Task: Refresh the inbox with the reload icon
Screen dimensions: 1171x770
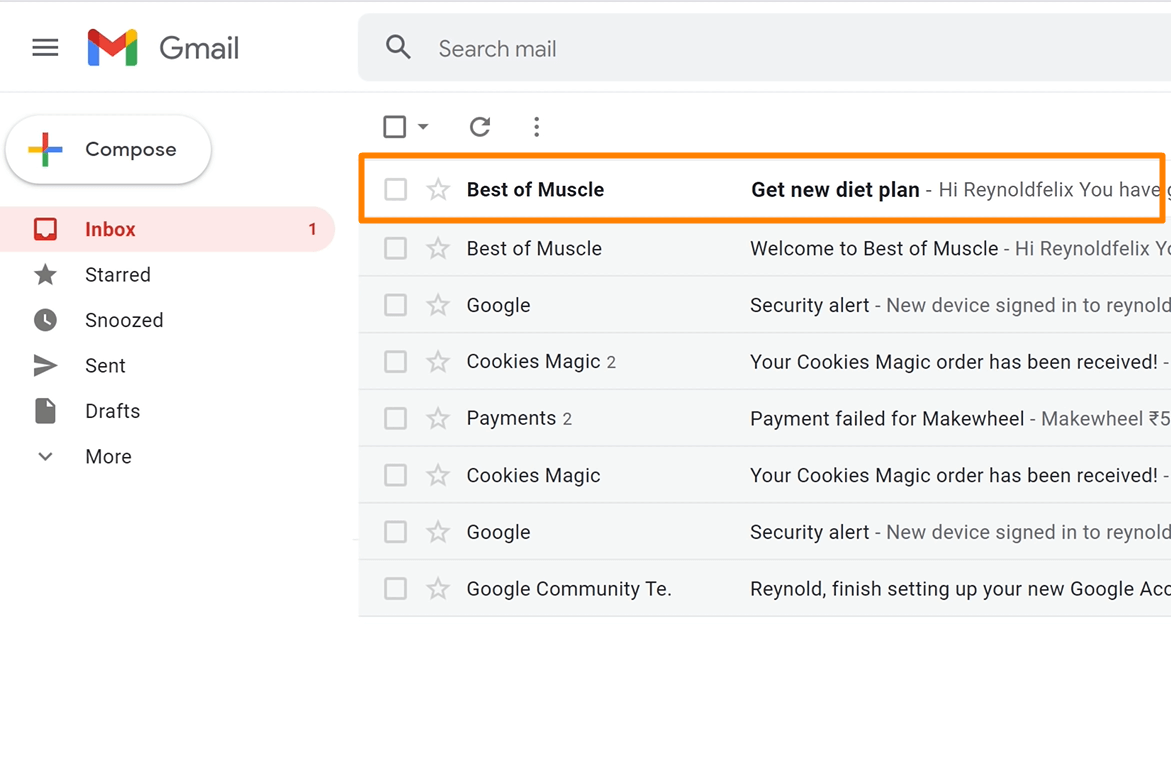Action: click(x=479, y=127)
